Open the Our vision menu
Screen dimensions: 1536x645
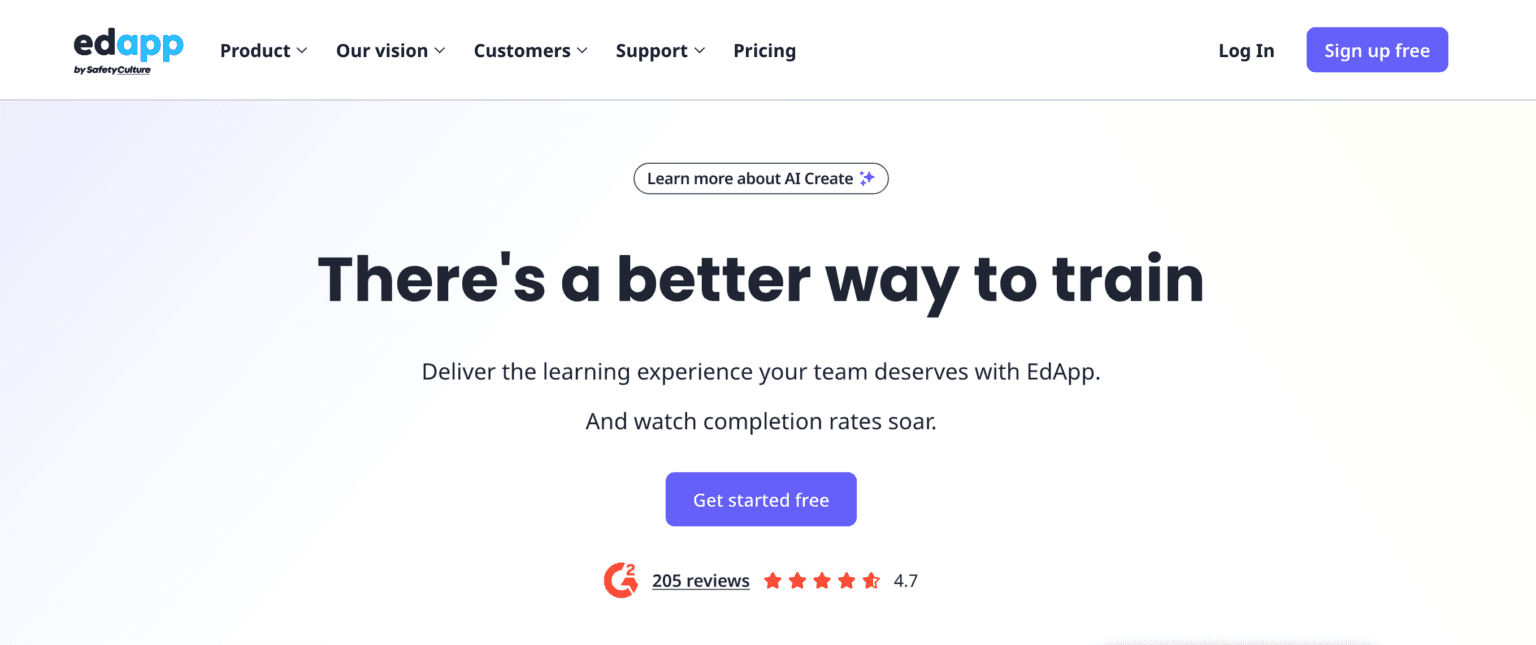[x=382, y=51]
